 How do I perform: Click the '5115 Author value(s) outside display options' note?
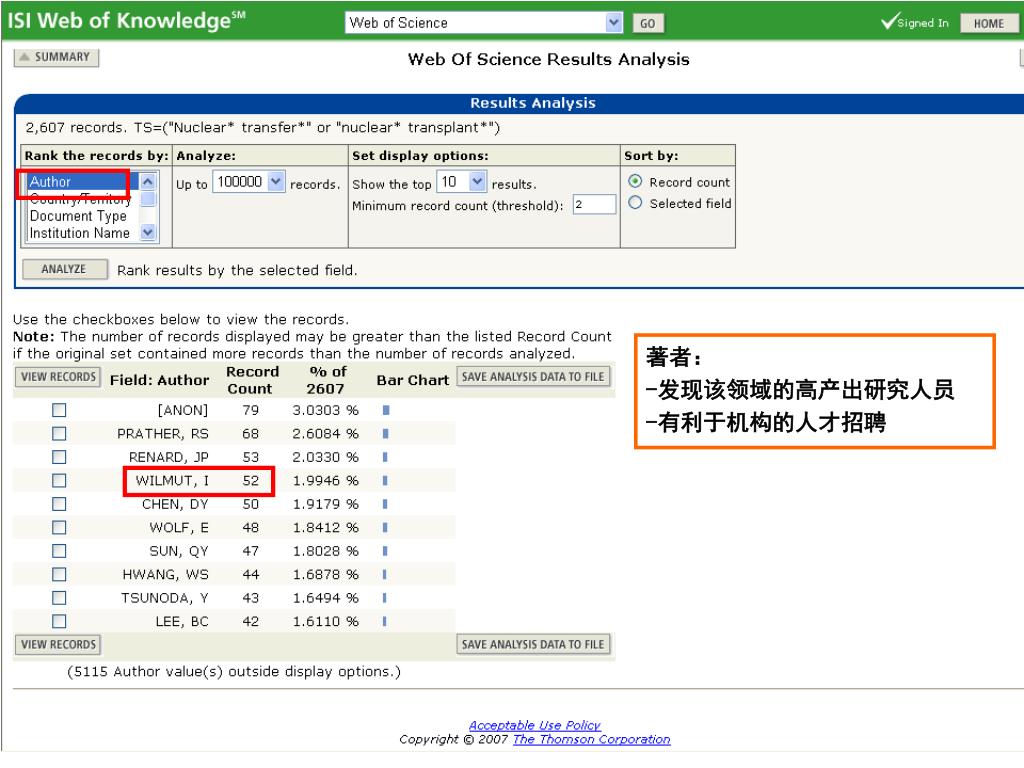(234, 671)
